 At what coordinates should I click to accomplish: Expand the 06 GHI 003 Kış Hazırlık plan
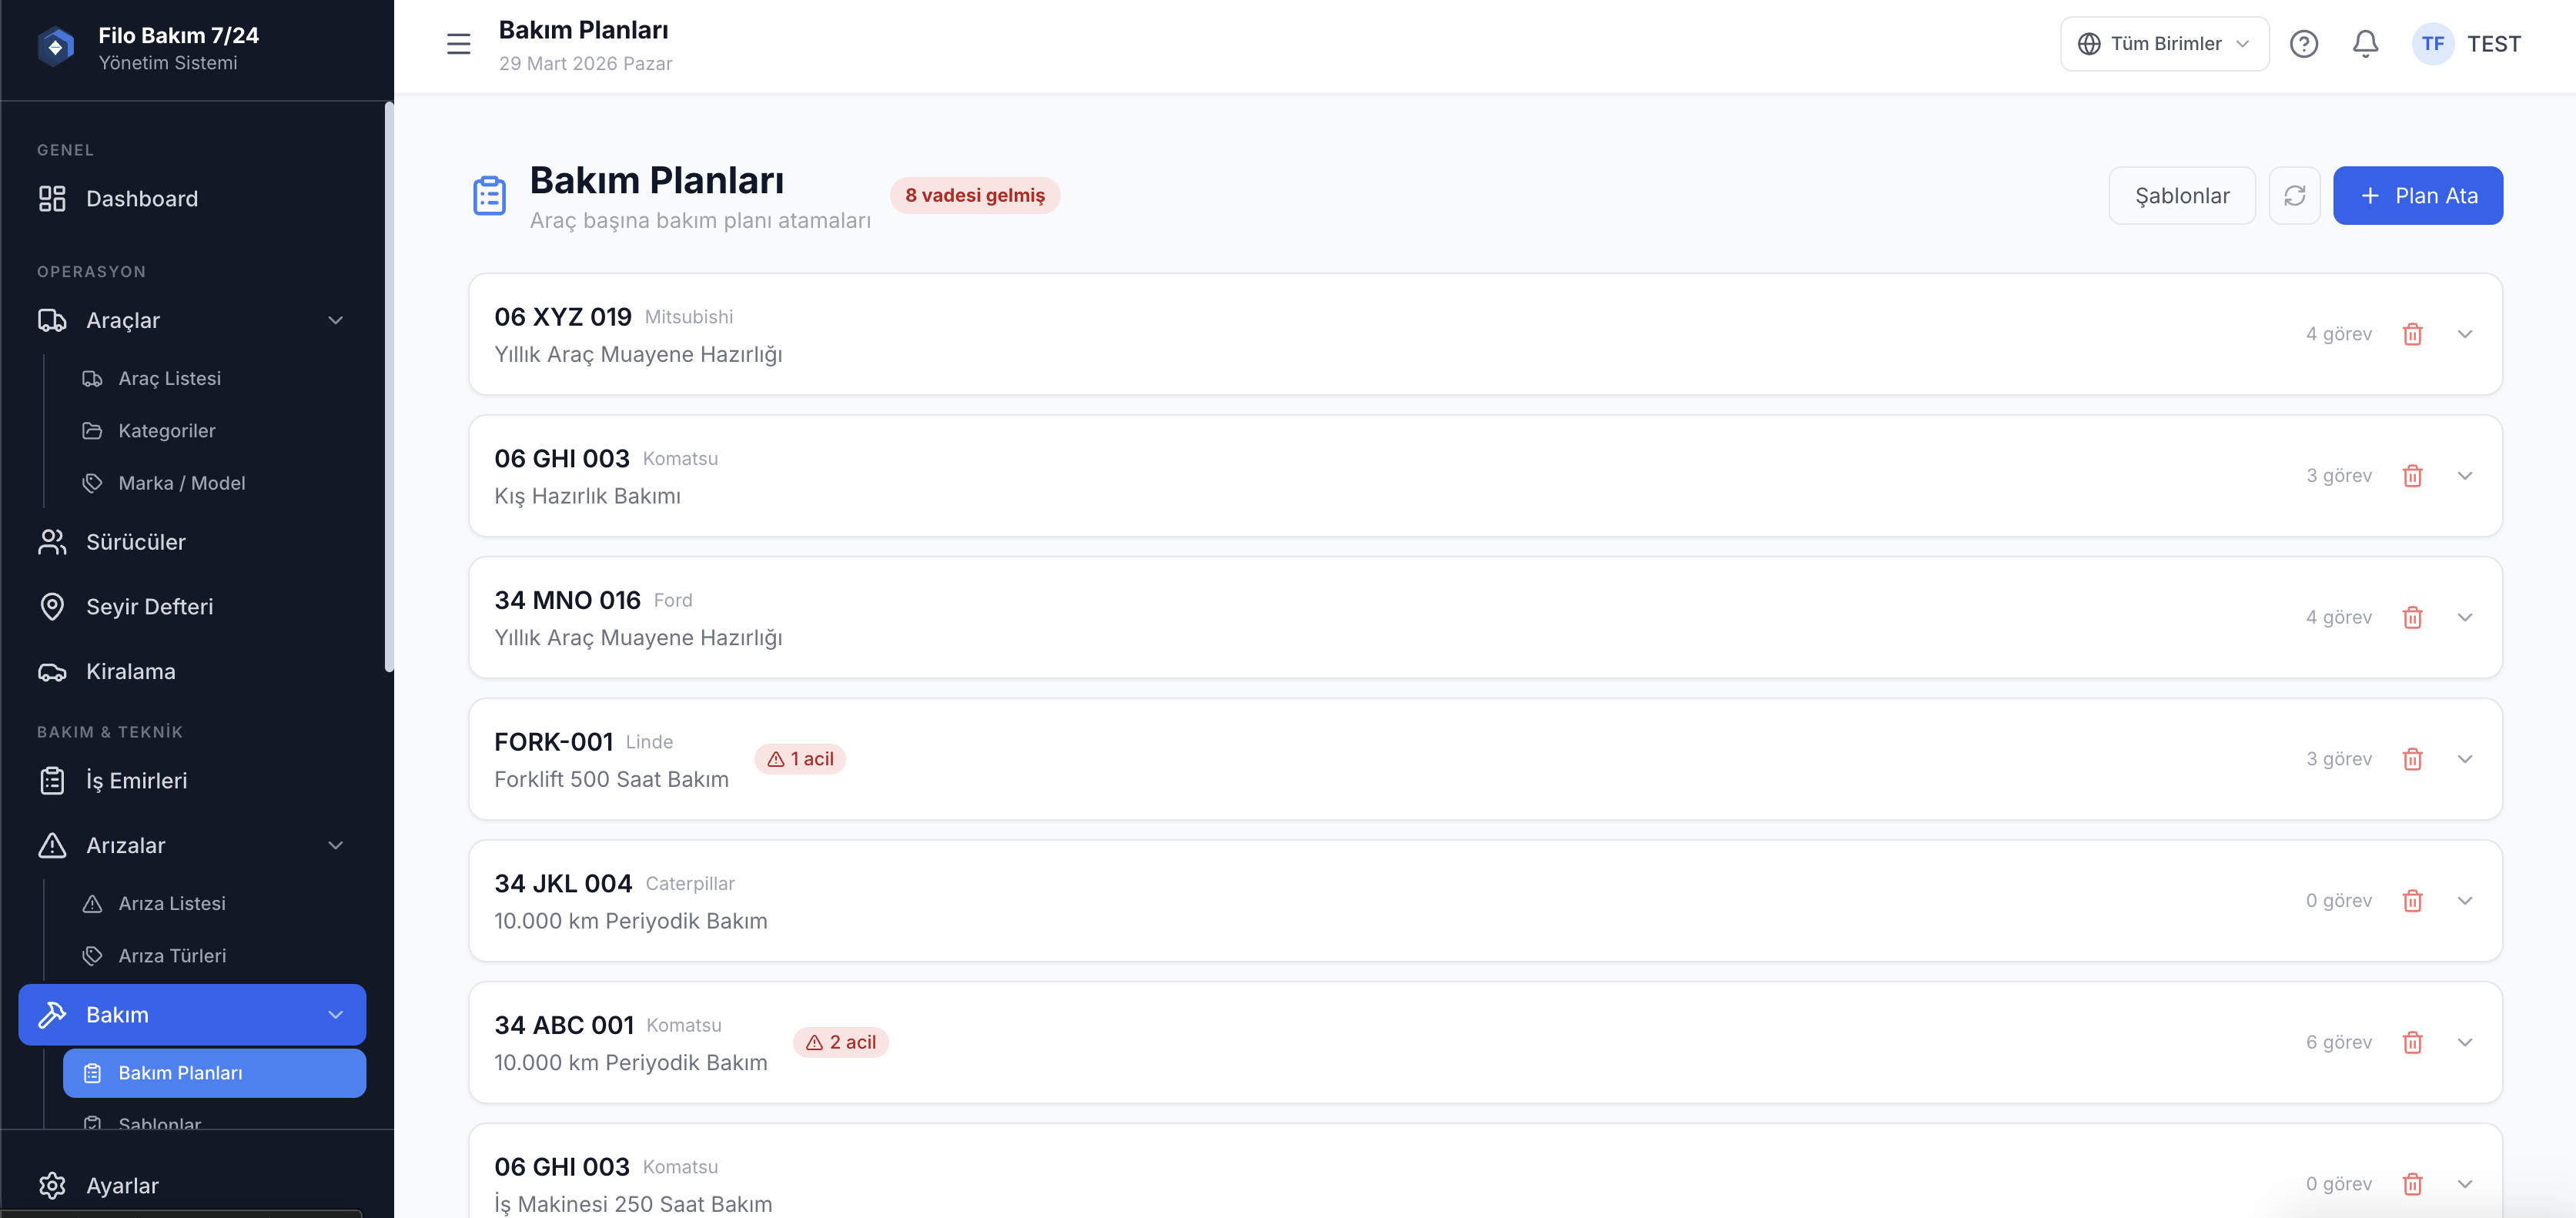(2464, 476)
